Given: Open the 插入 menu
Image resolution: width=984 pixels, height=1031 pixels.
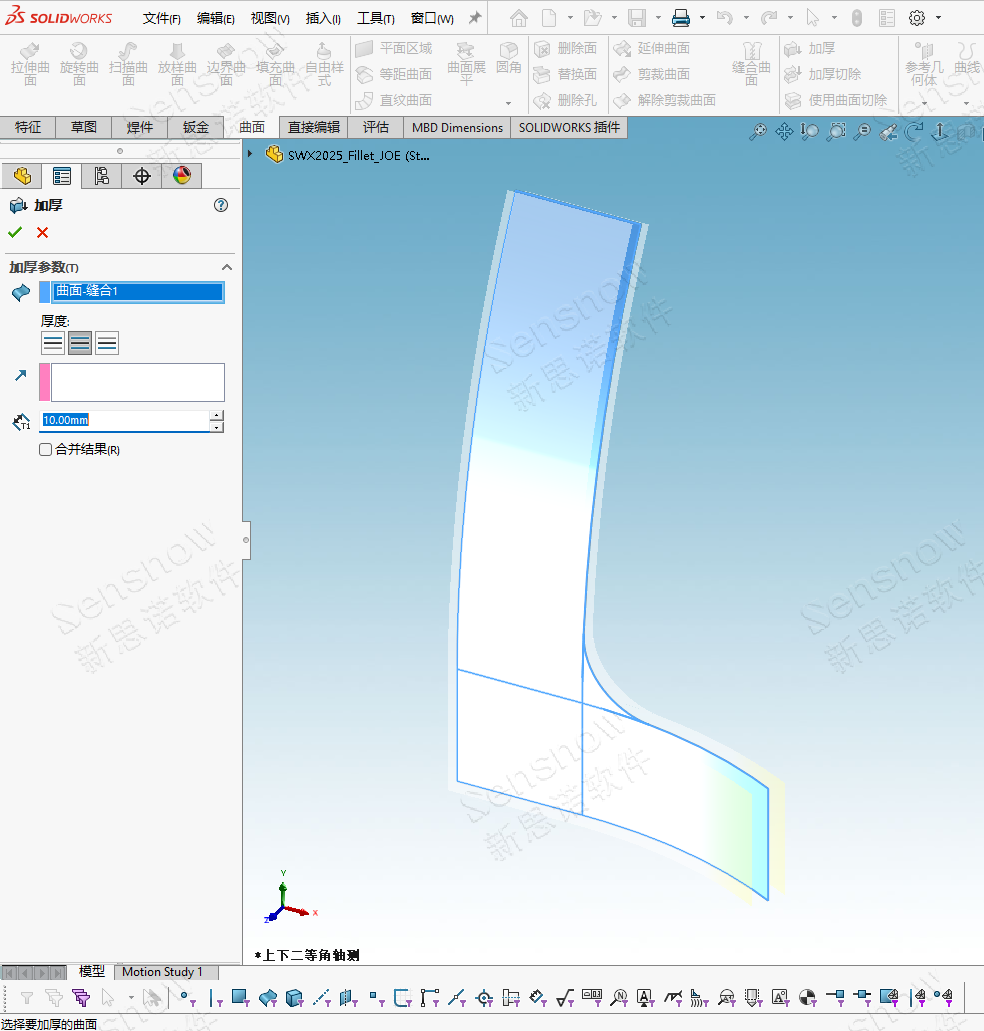Looking at the screenshot, I should coord(322,18).
